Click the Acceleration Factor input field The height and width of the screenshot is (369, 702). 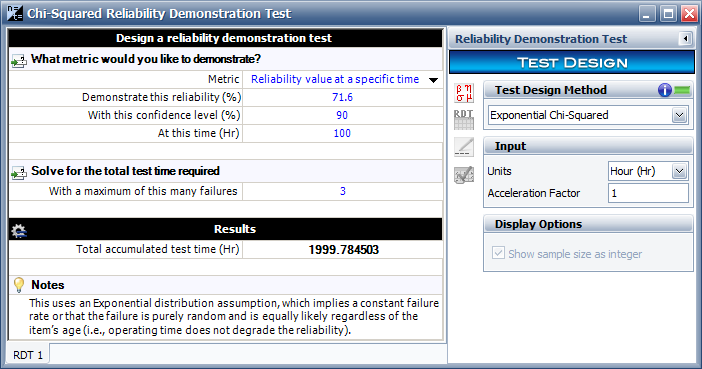[648, 193]
